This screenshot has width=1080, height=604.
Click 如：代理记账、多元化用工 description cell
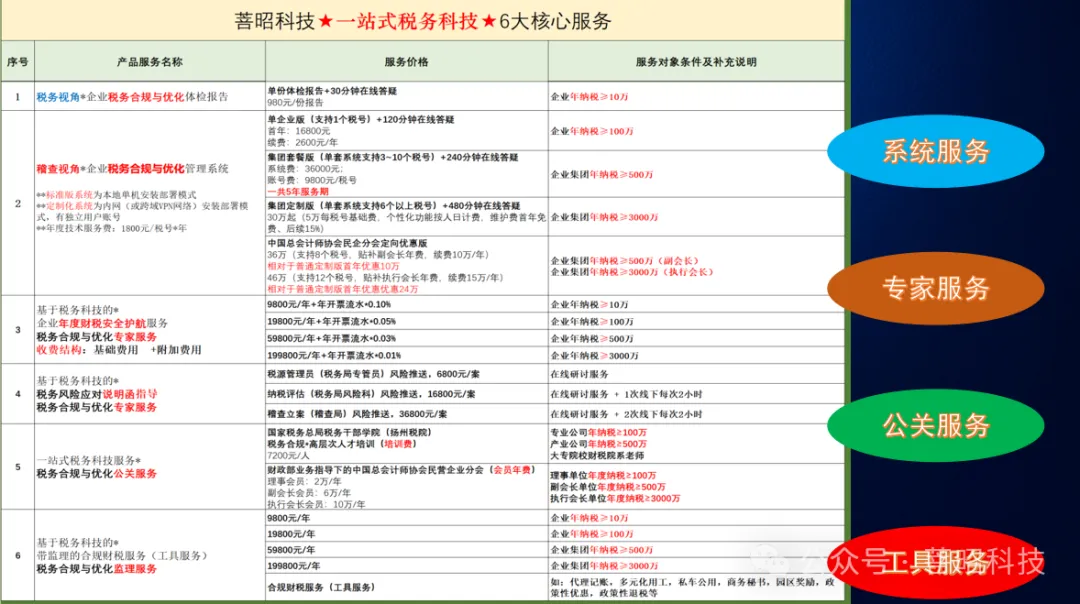point(696,587)
